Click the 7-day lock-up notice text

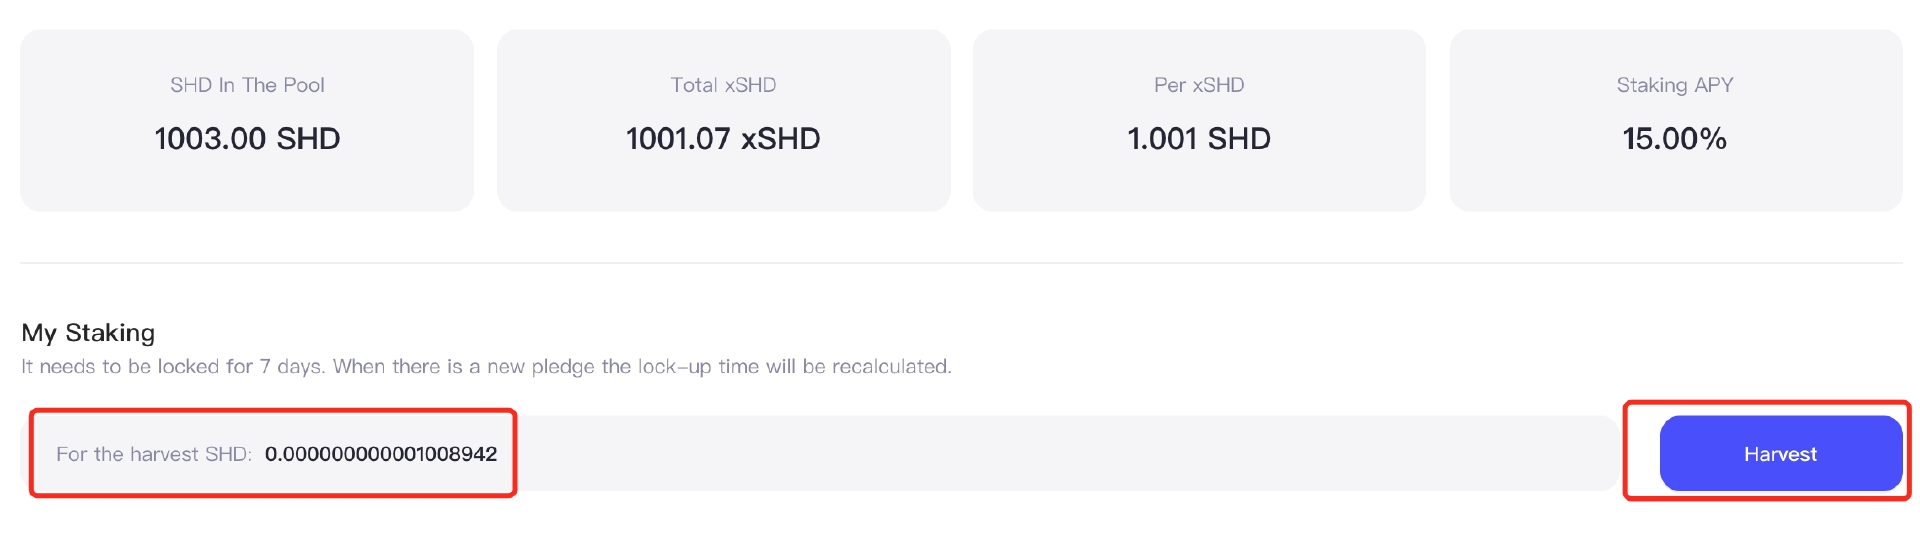(486, 366)
